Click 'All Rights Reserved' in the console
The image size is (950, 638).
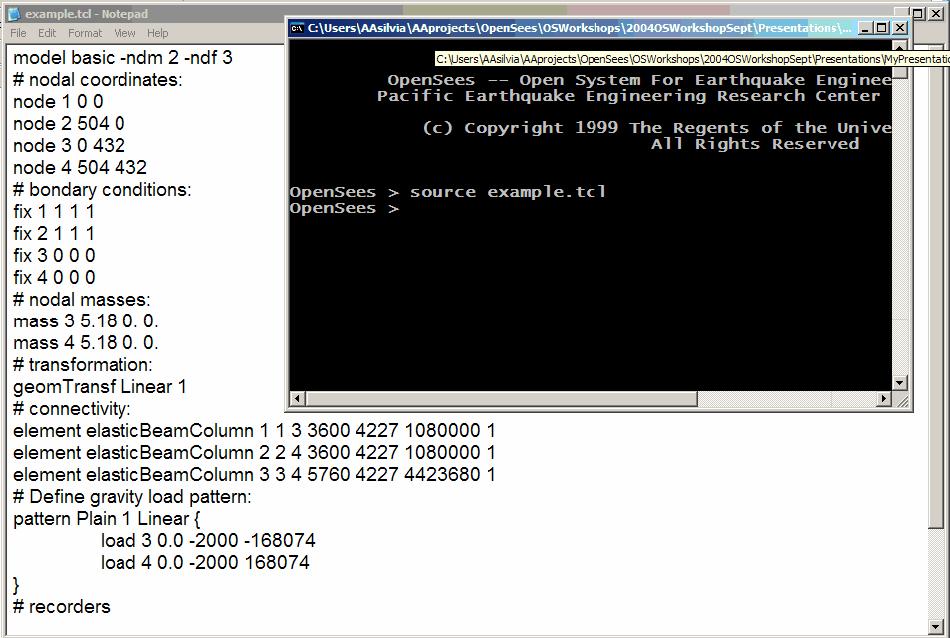coord(756,144)
